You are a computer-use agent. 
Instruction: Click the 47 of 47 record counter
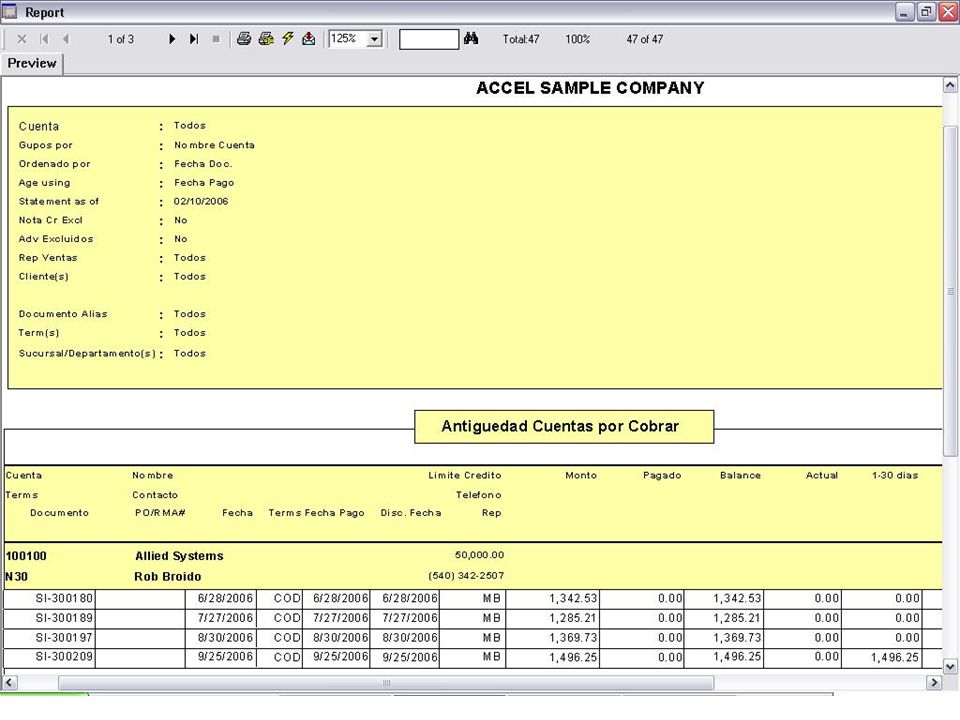(645, 39)
